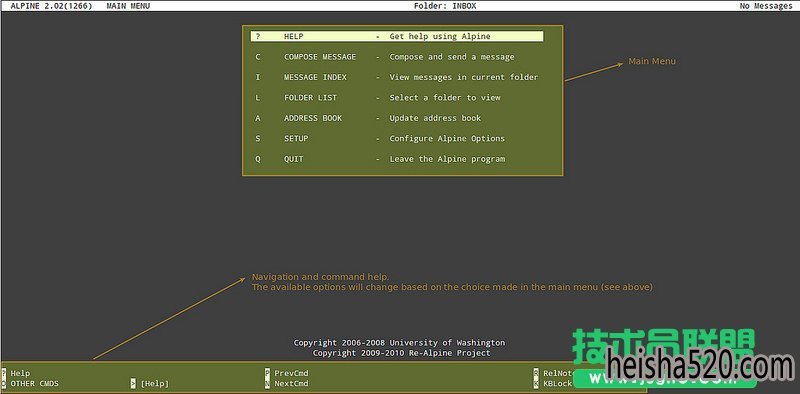Click the O key label beside OTHER CMDS
Image resolution: width=800 pixels, height=394 pixels.
[4, 384]
